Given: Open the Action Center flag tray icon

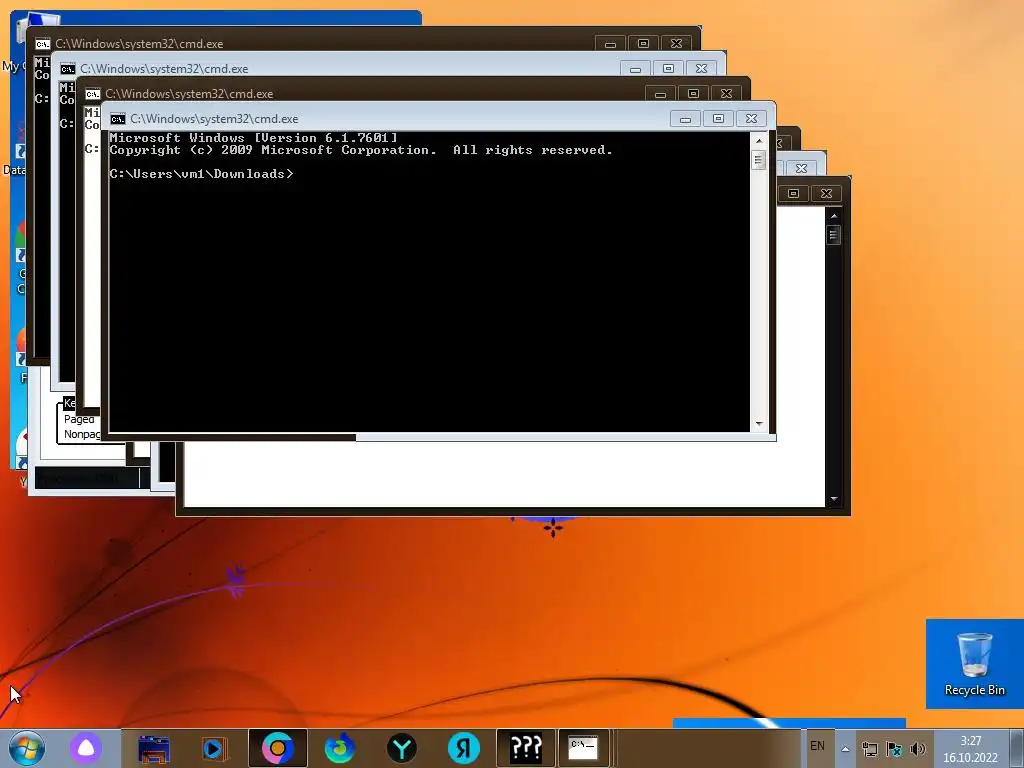Looking at the screenshot, I should (893, 749).
